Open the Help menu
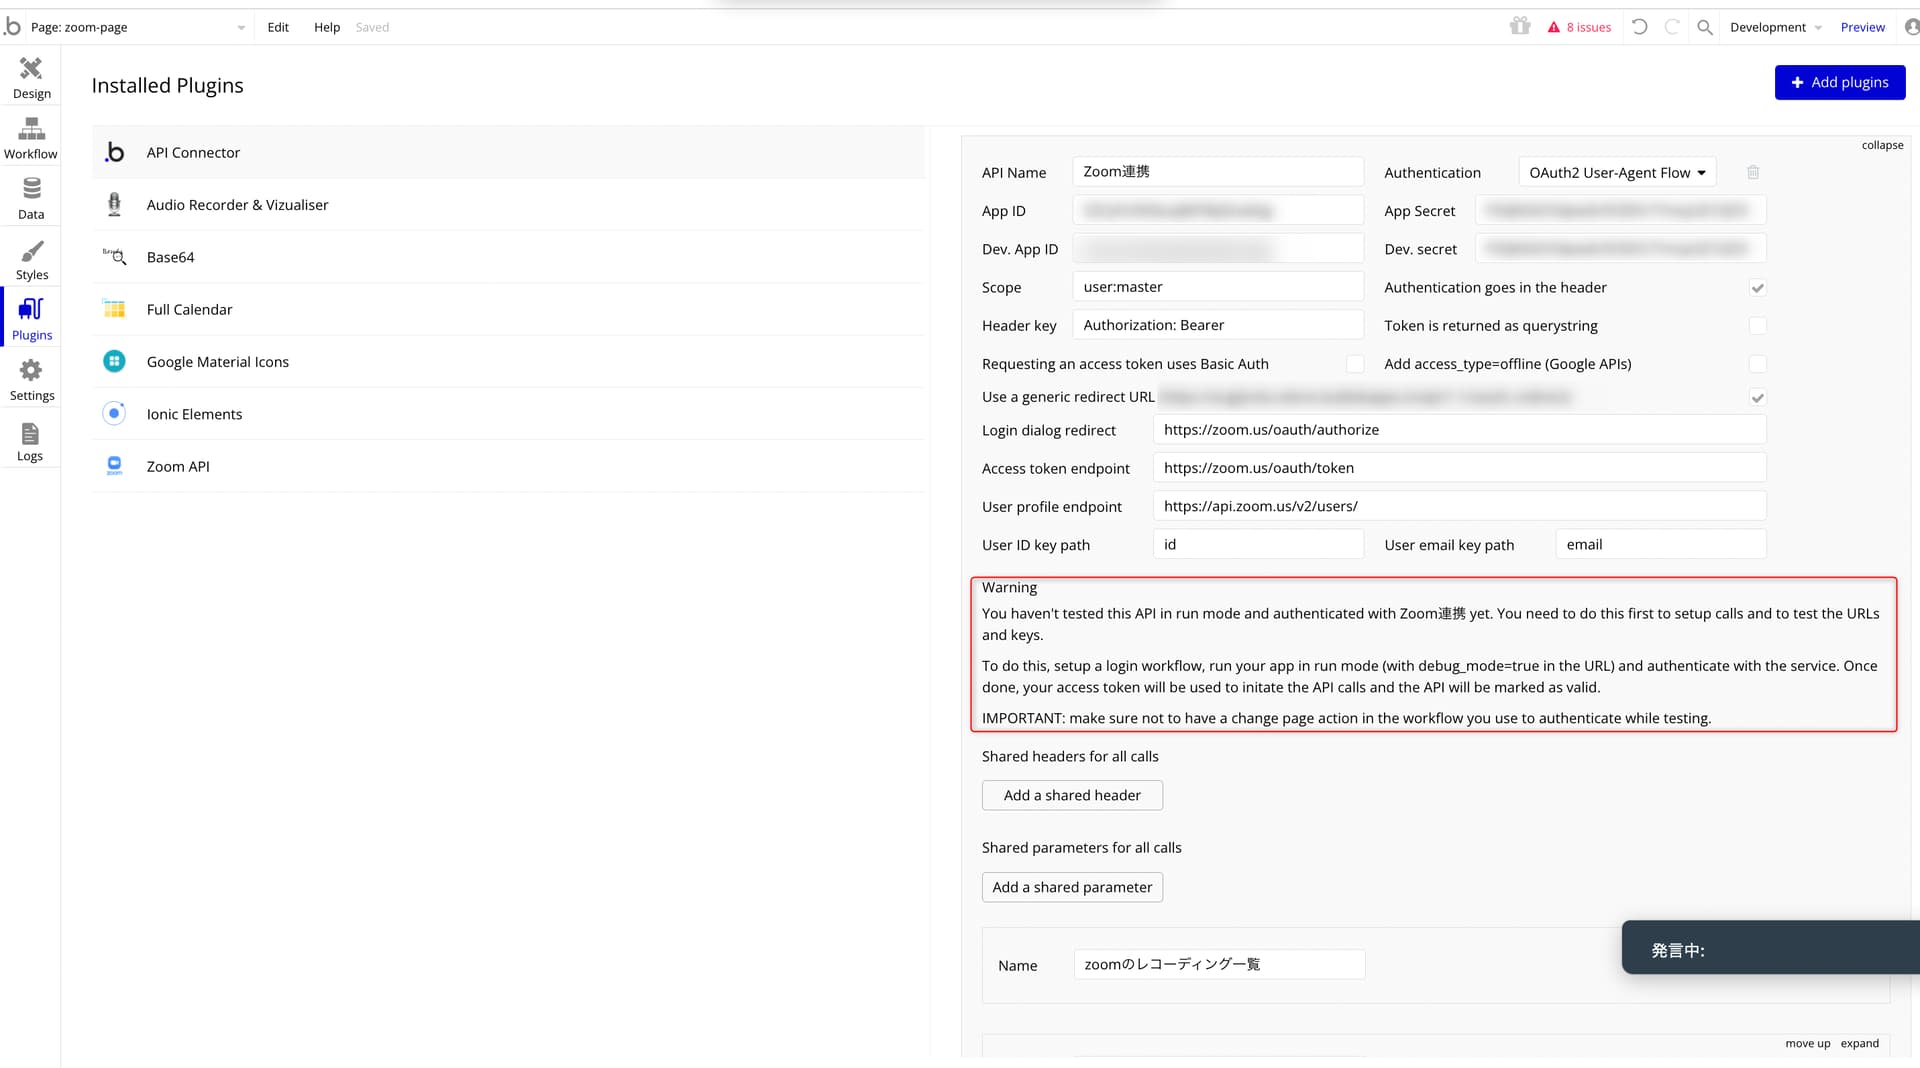The image size is (1920, 1068). [x=327, y=27]
